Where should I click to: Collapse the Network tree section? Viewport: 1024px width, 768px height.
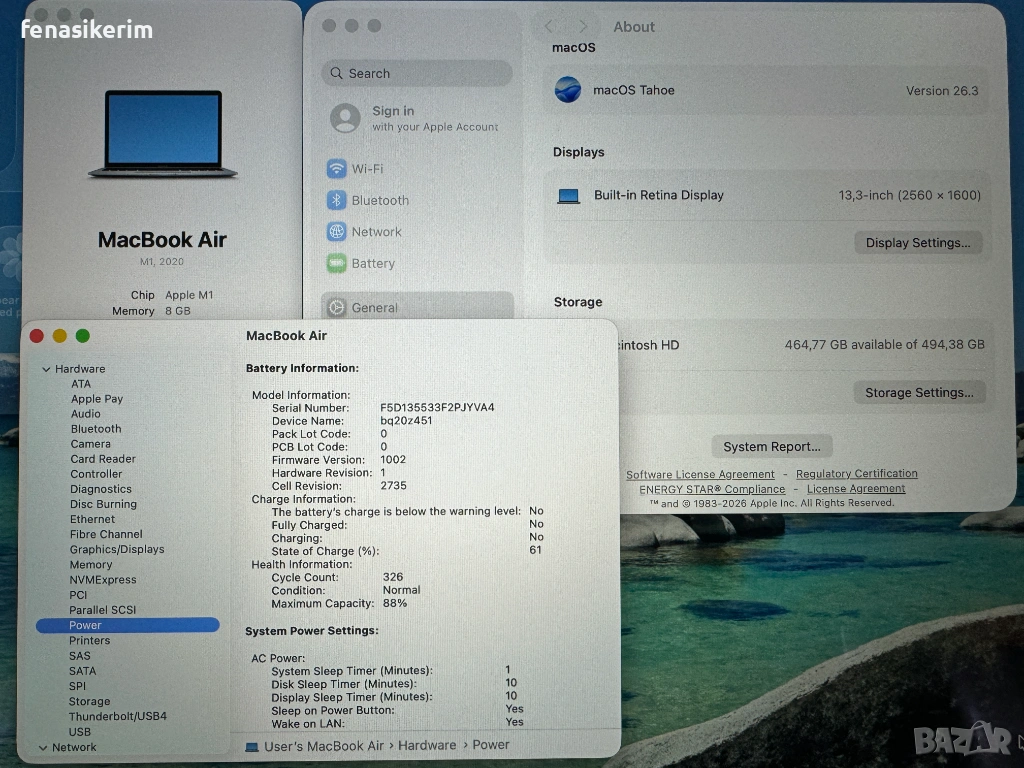43,748
